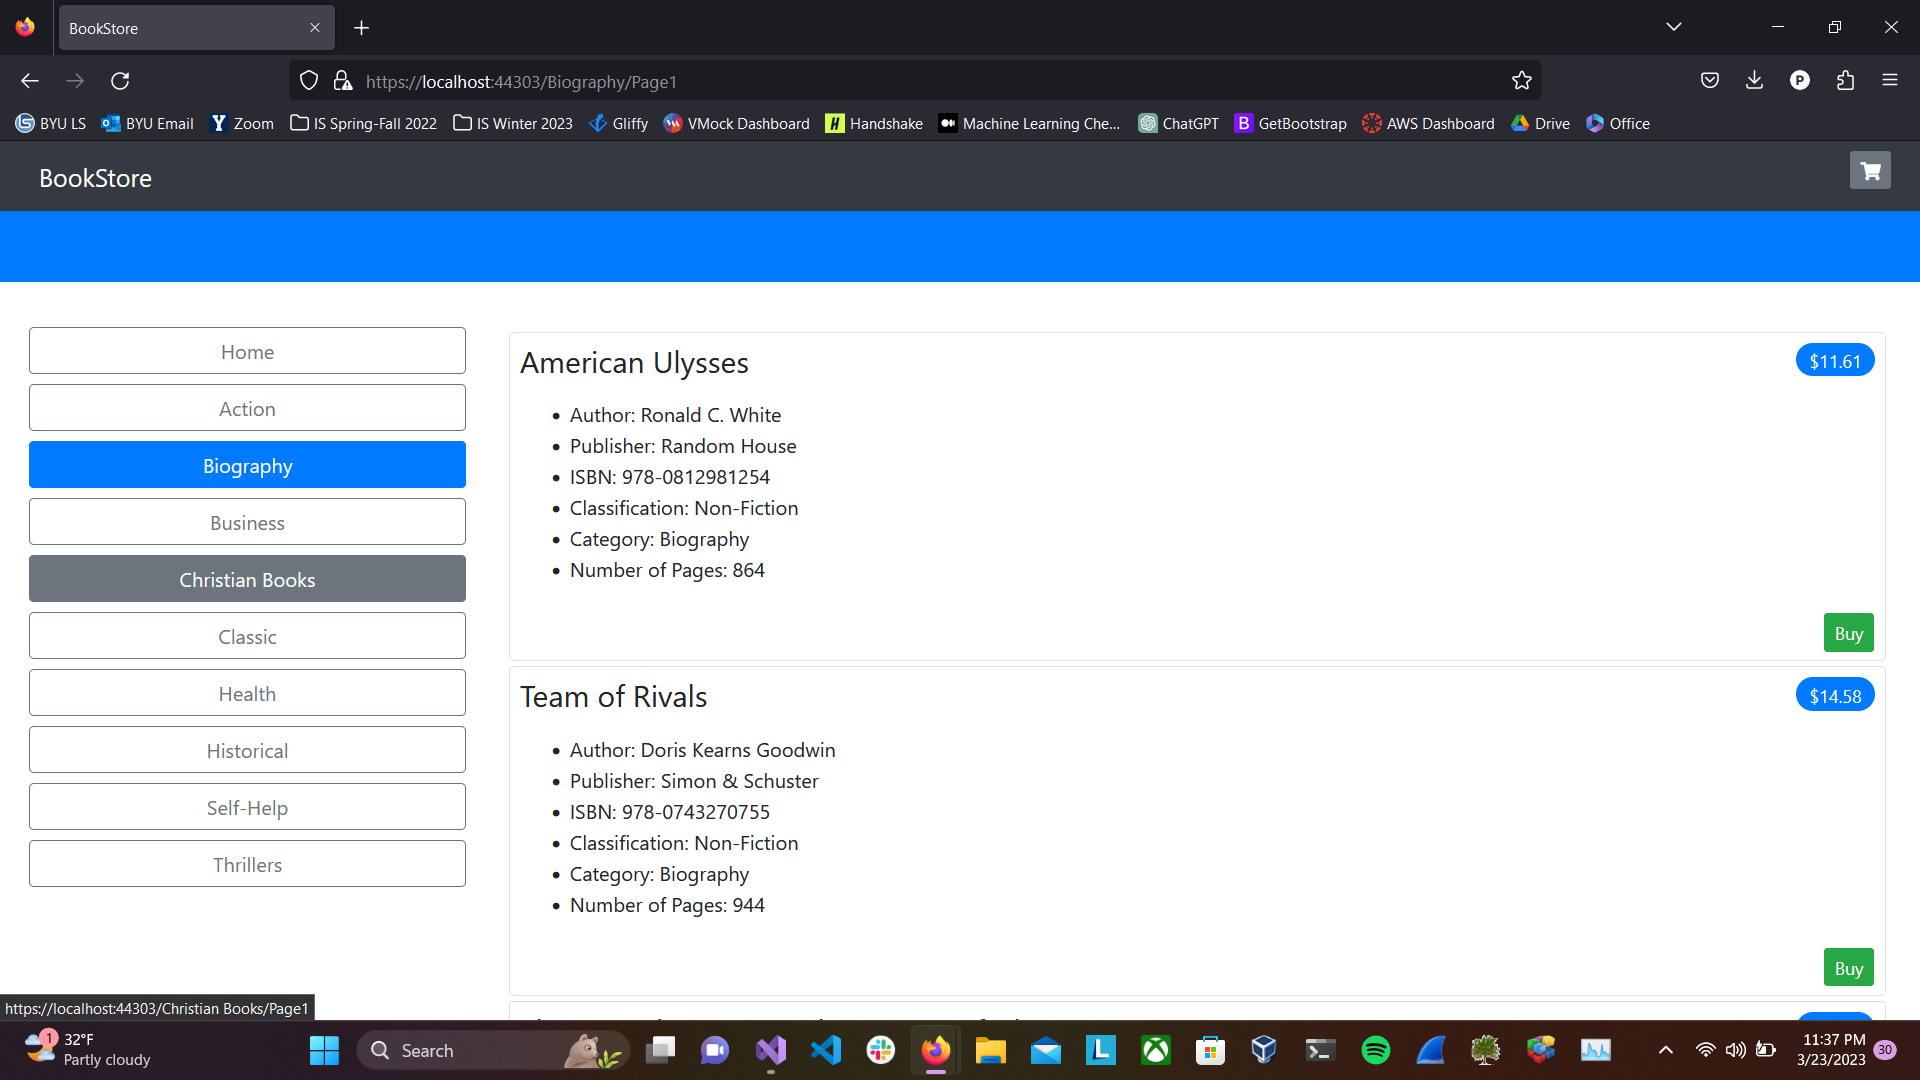The image size is (1920, 1080).
Task: Click the Windows taskbar Search box
Action: [x=492, y=1050]
